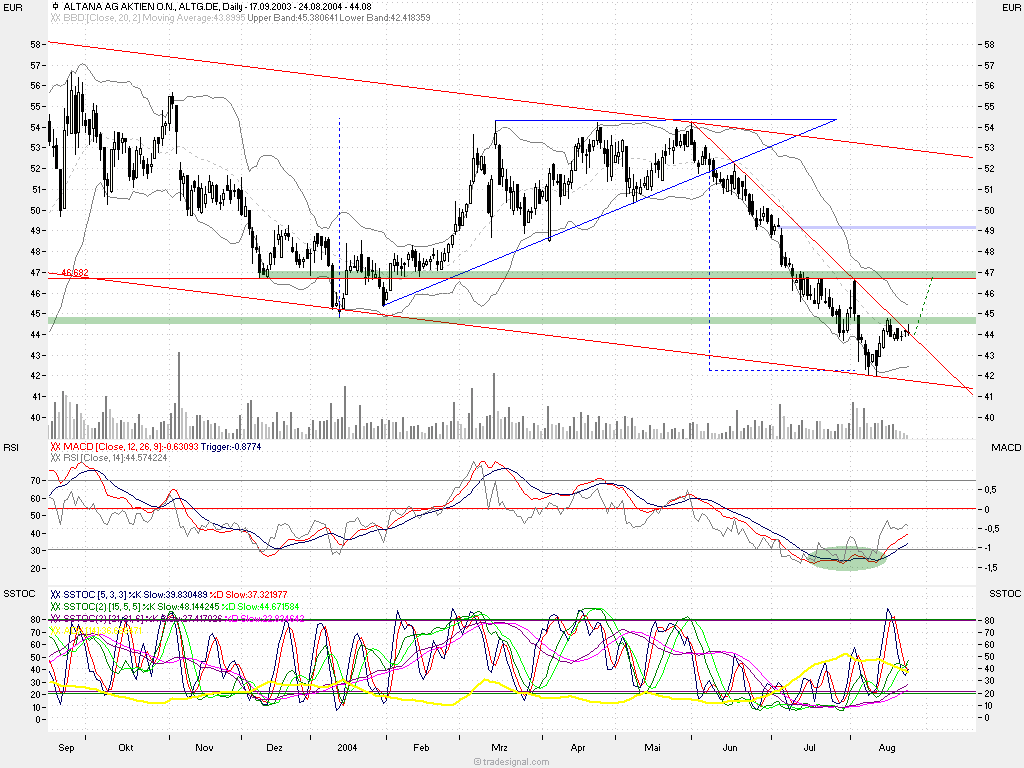The image size is (1024, 768).
Task: Select the SSTOC(2) [15, 5, 5] legend text
Action: [x=141, y=607]
